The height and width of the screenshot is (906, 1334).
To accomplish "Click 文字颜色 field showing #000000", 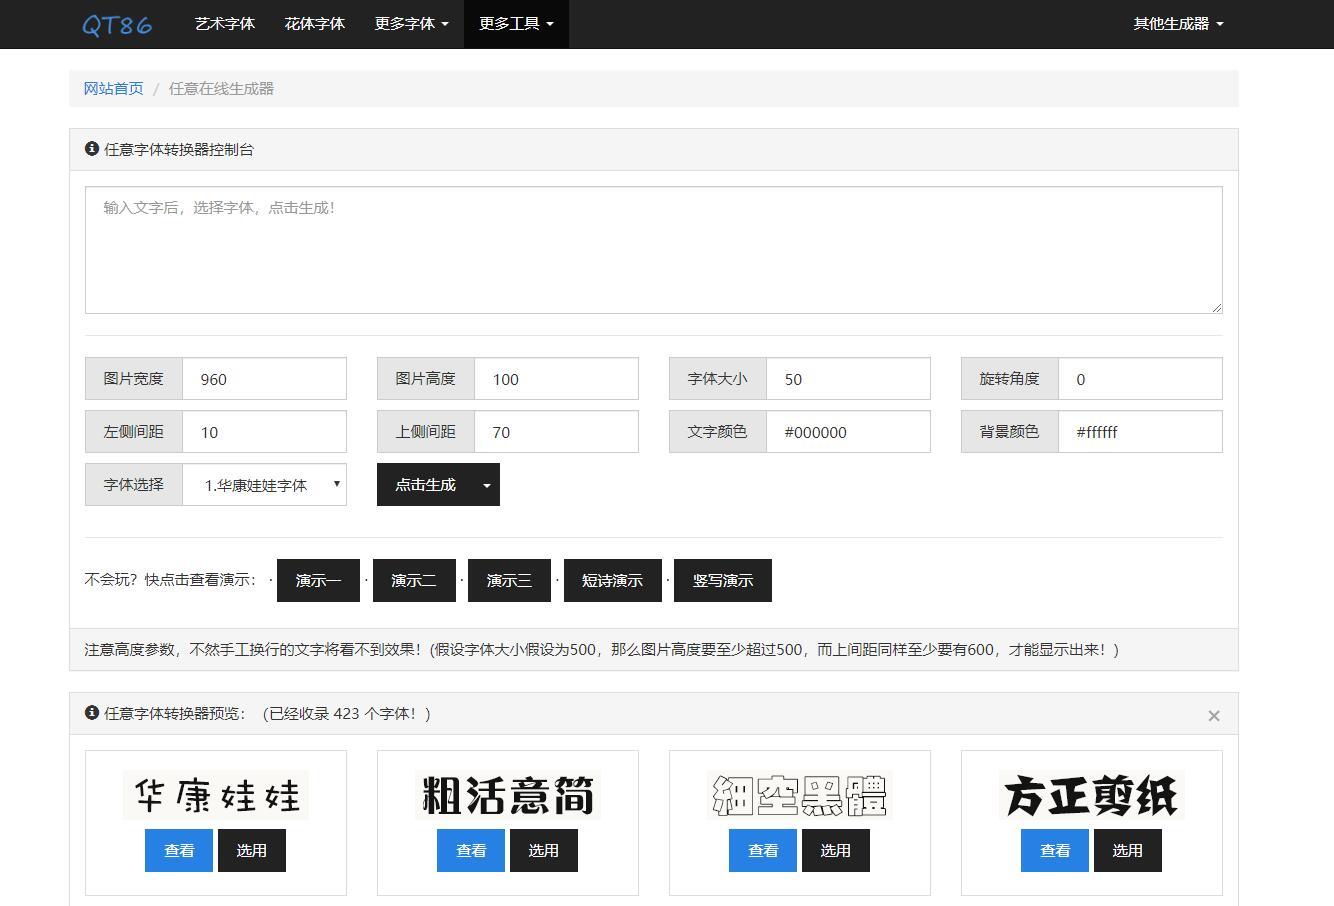I will click(x=849, y=432).
